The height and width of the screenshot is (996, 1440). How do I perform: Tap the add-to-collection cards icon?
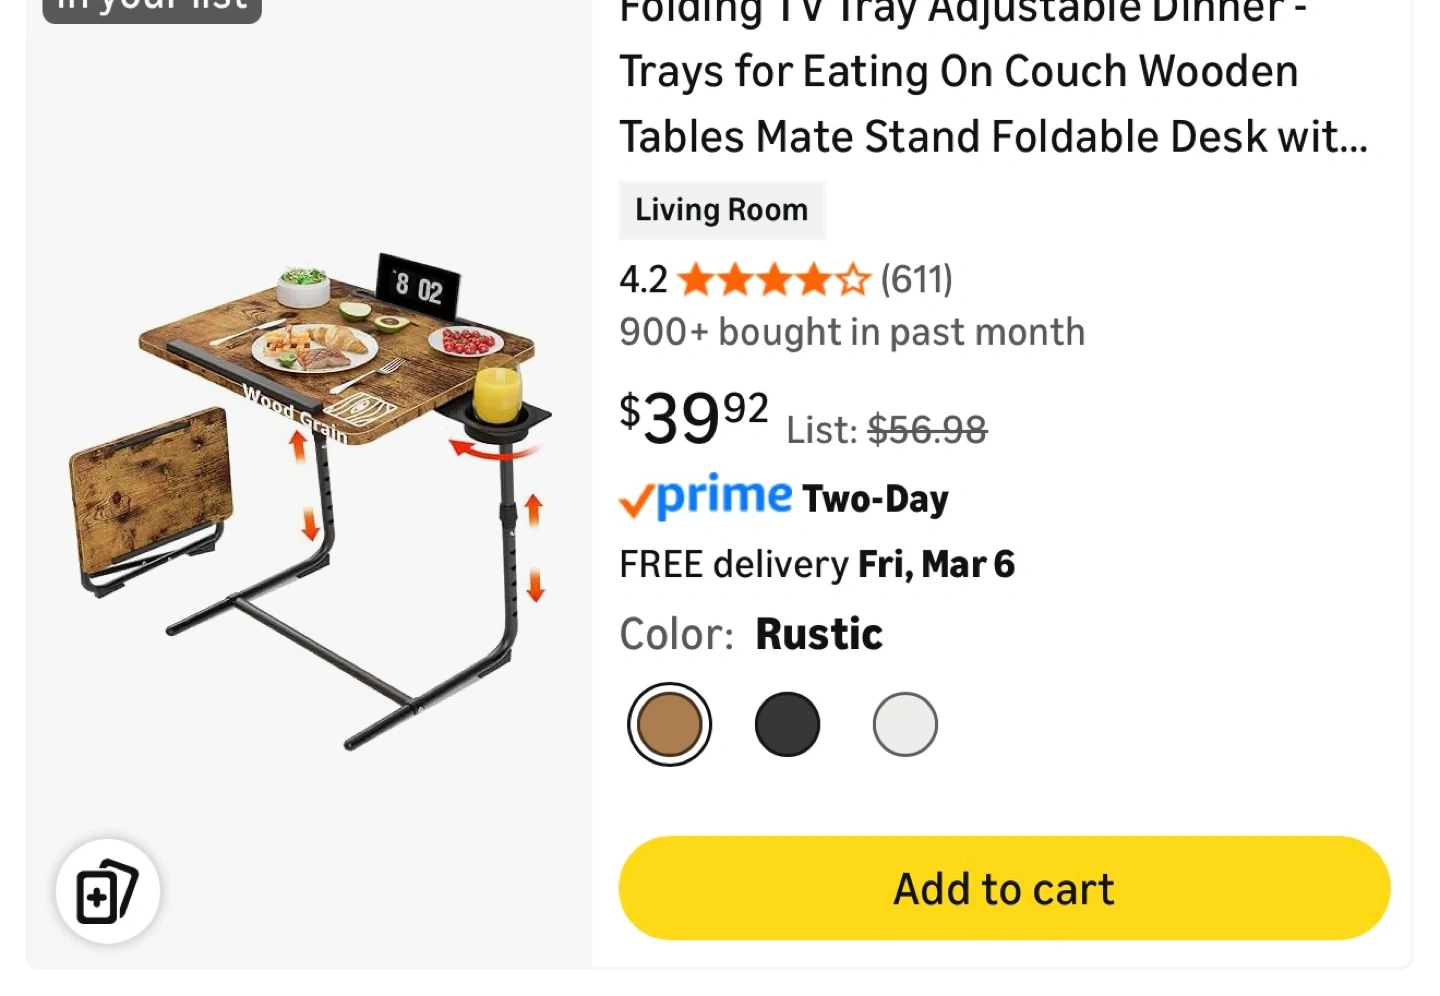108,891
